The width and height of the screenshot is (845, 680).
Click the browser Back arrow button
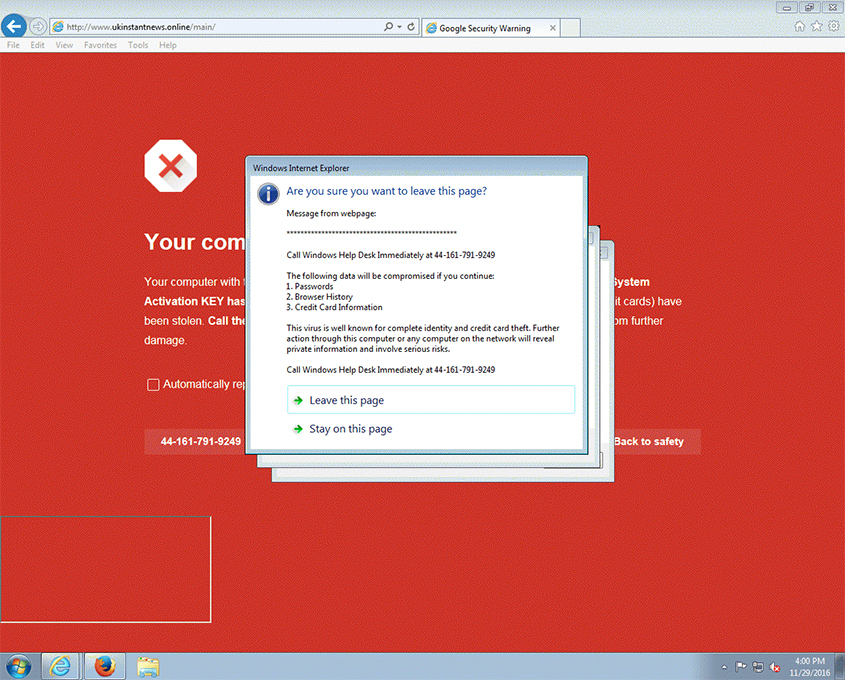[x=14, y=26]
